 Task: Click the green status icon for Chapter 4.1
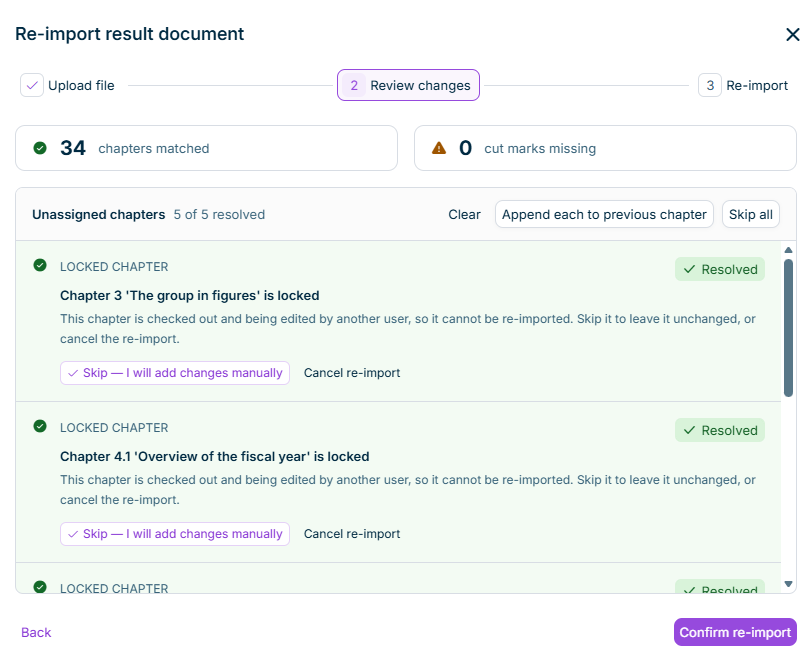(40, 426)
